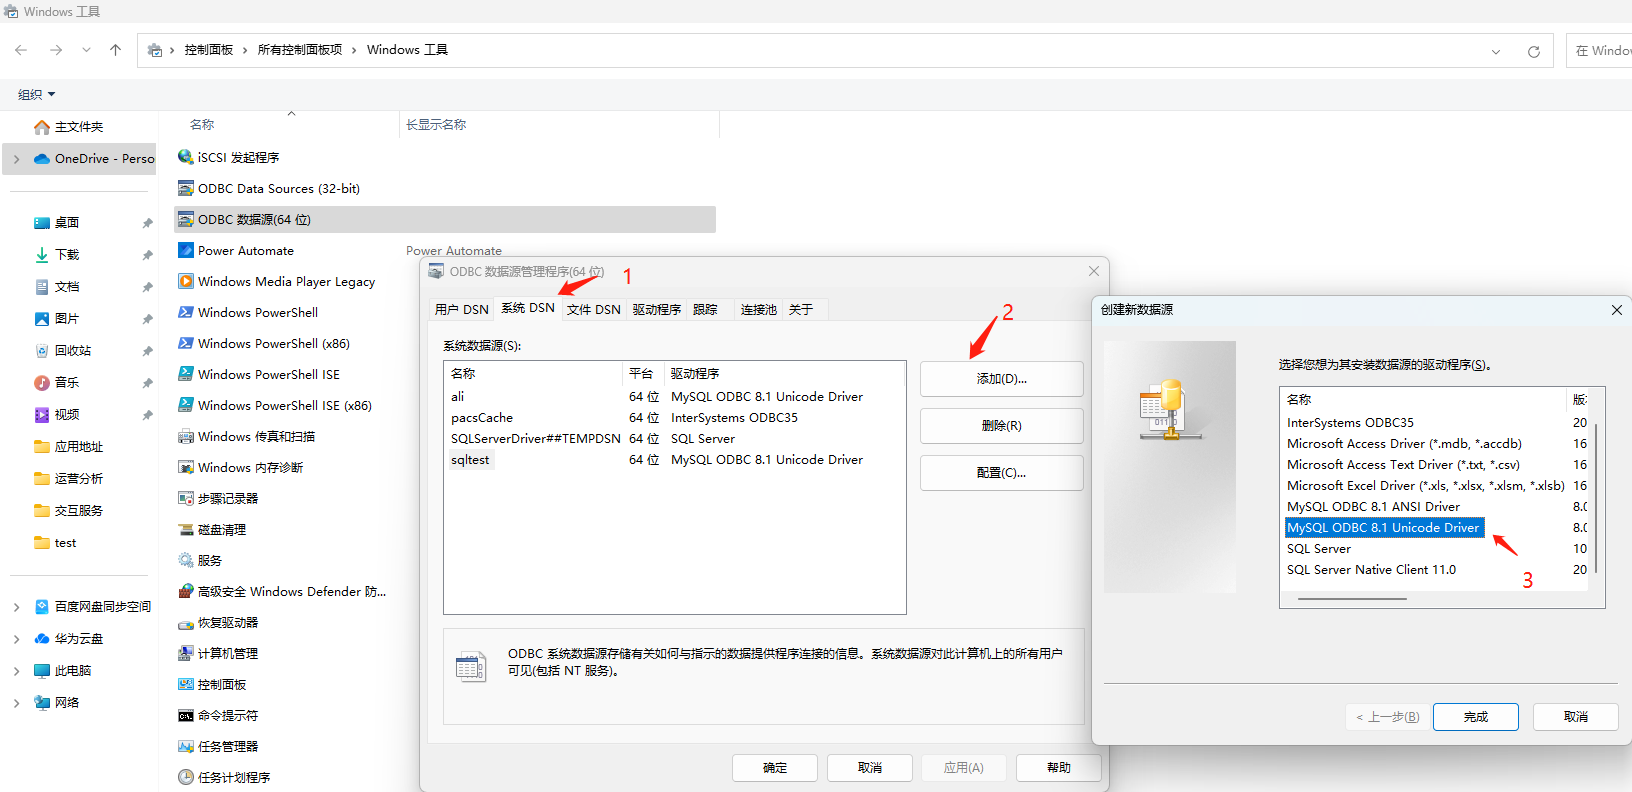Switch to 文件 DSN tab

tap(594, 310)
